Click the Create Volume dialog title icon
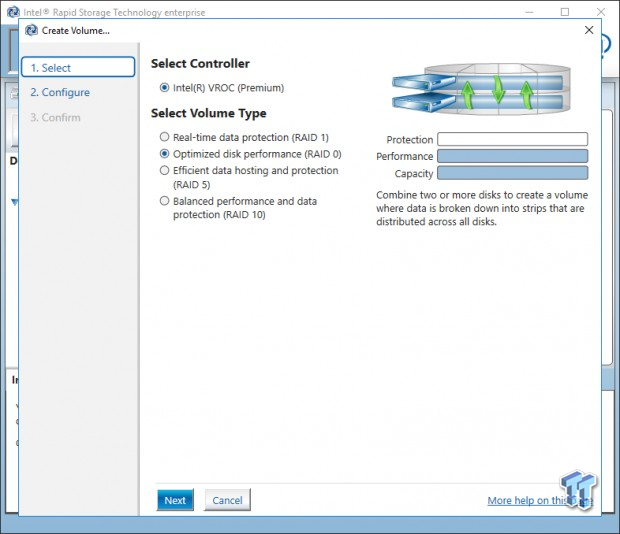 coord(31,30)
